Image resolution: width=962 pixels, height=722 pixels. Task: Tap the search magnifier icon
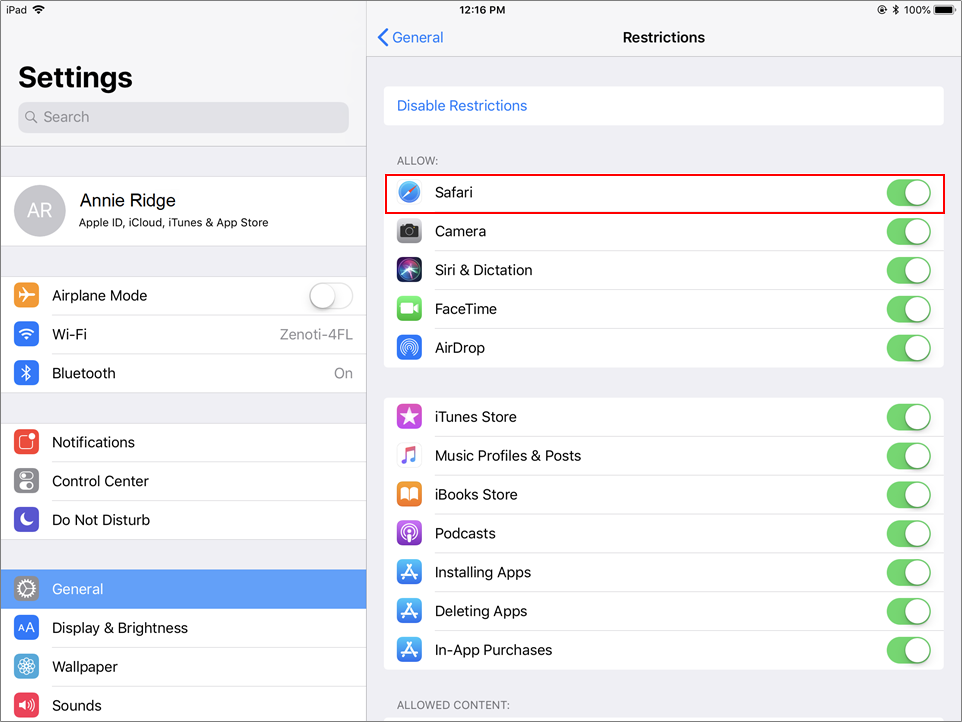[x=31, y=117]
